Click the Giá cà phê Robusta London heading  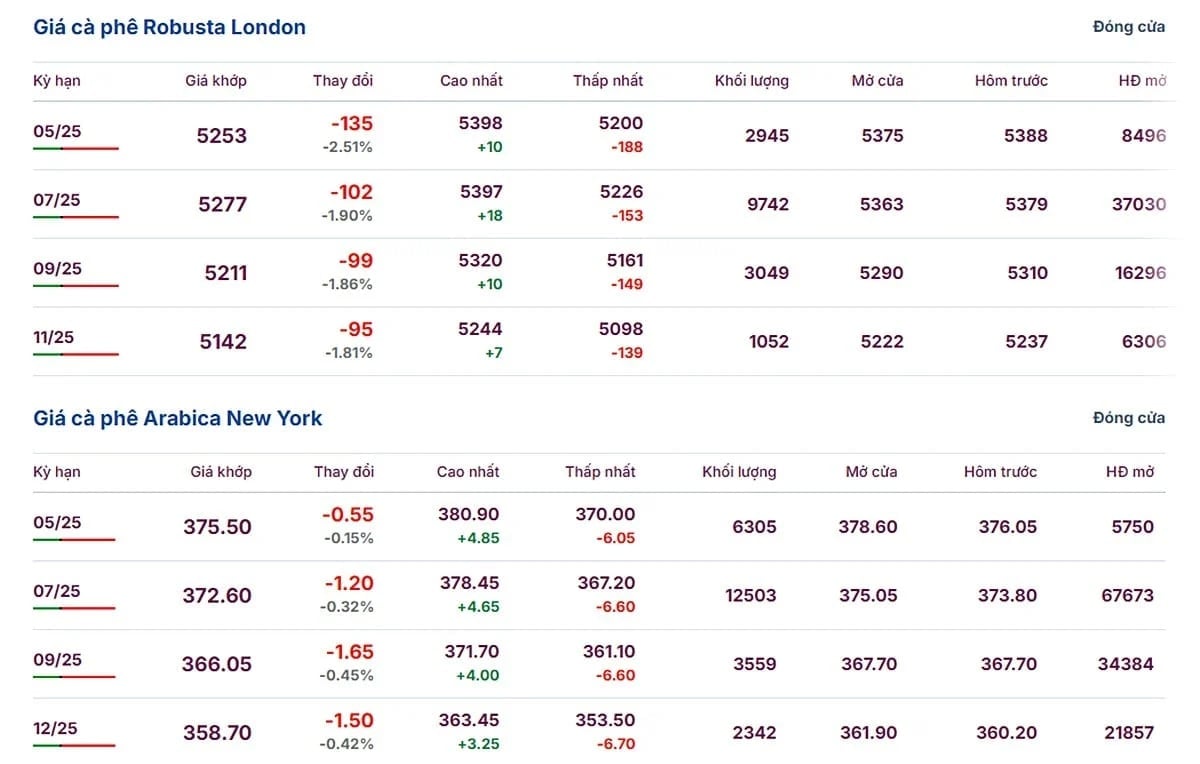pyautogui.click(x=170, y=27)
